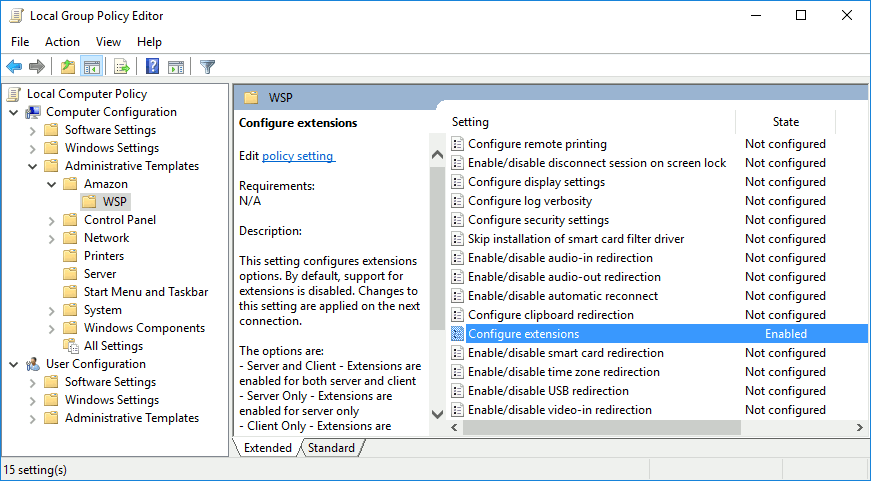Expand the Windows Components folder

tap(51, 328)
